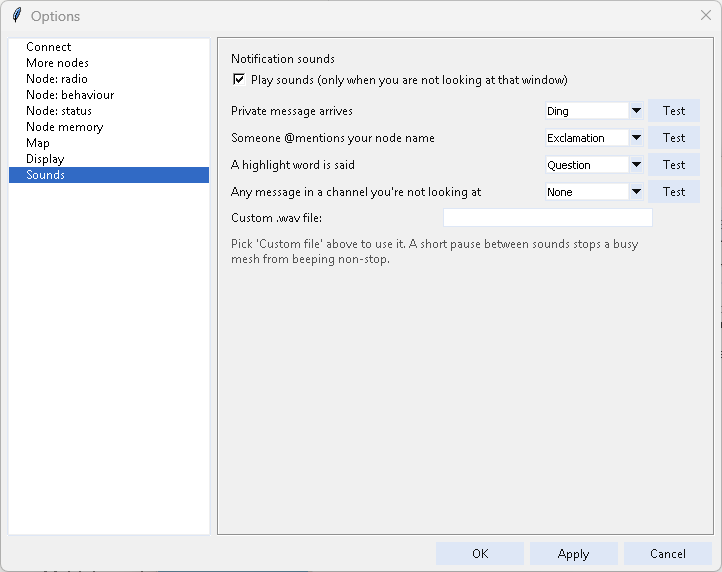Select More nodes in the sidebar

coord(109,63)
